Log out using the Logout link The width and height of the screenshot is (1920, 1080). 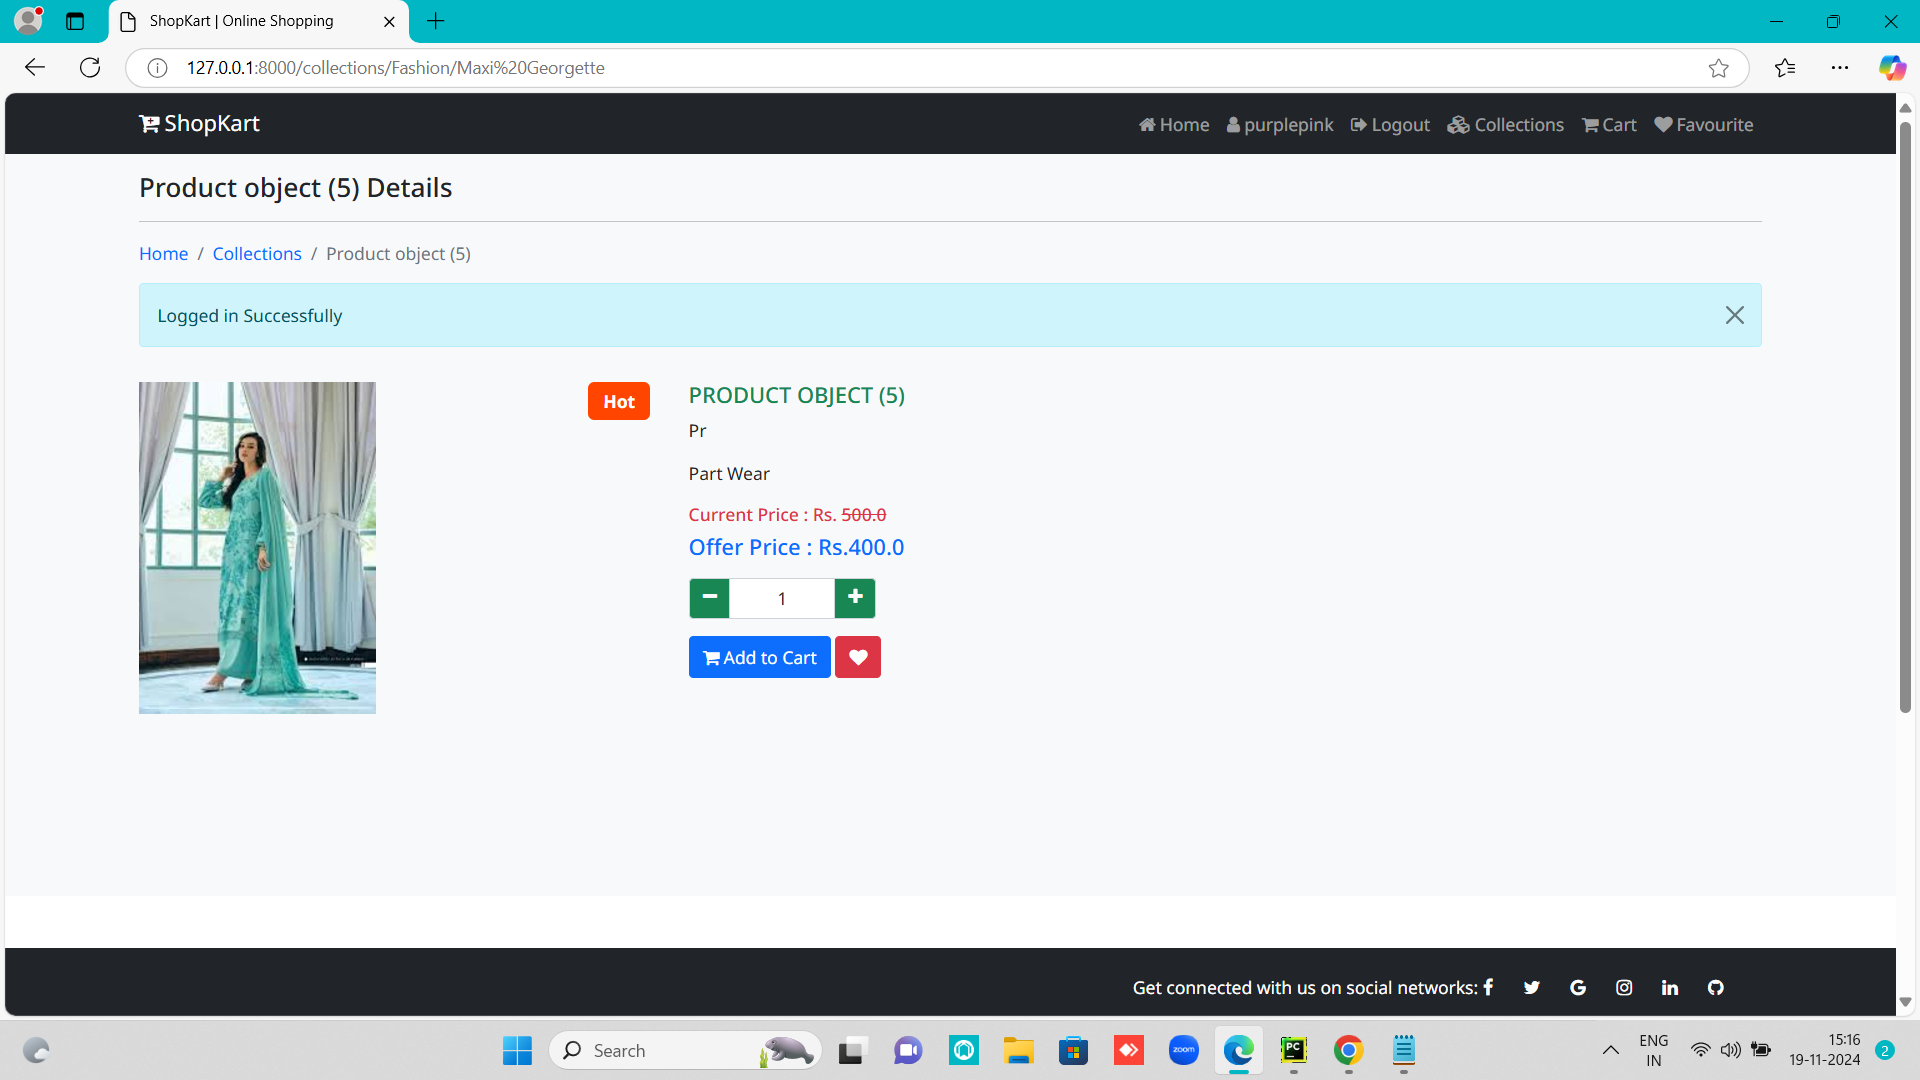coord(1390,125)
